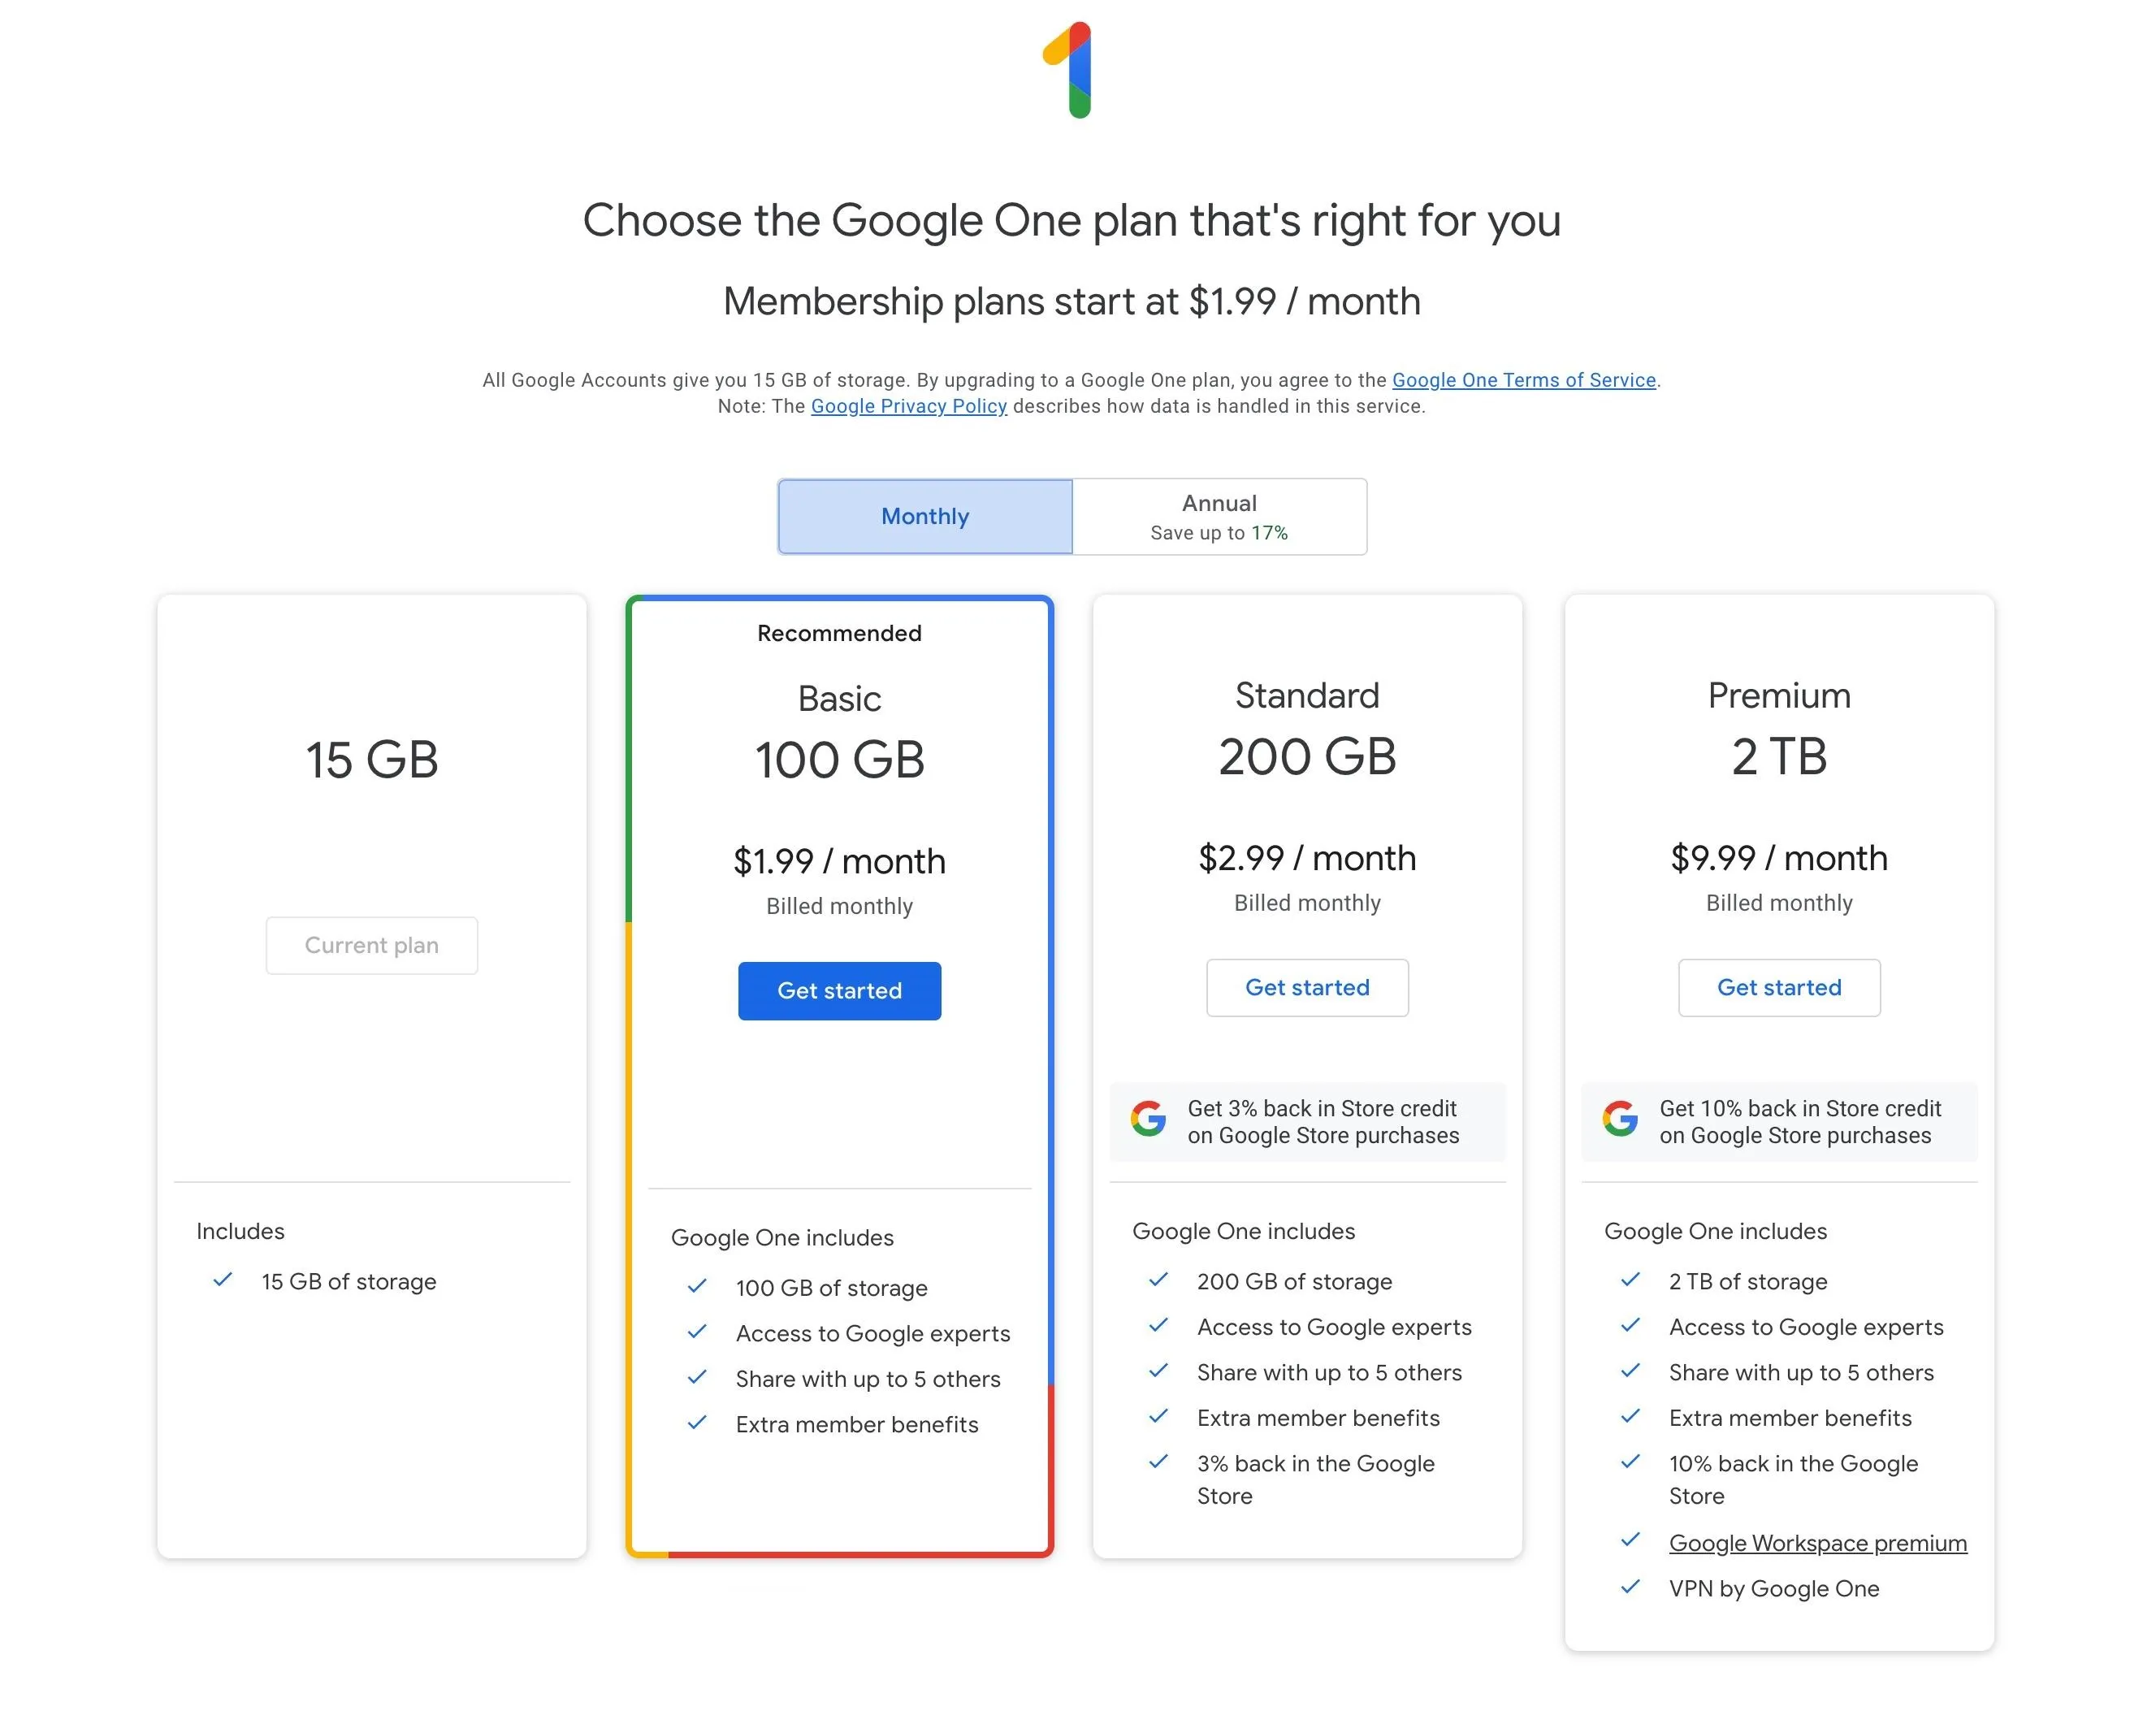The height and width of the screenshot is (1711, 2156).
Task: Switch to Annual billing option
Action: click(x=1220, y=517)
